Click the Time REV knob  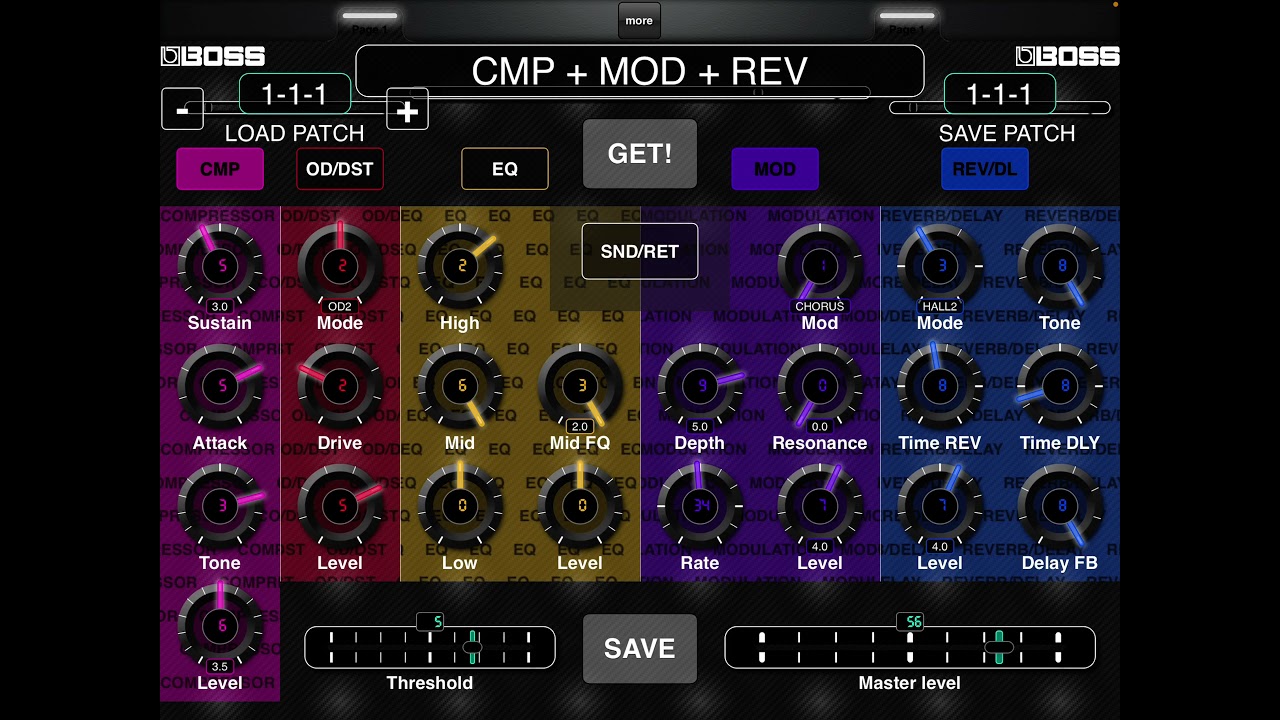coord(940,386)
